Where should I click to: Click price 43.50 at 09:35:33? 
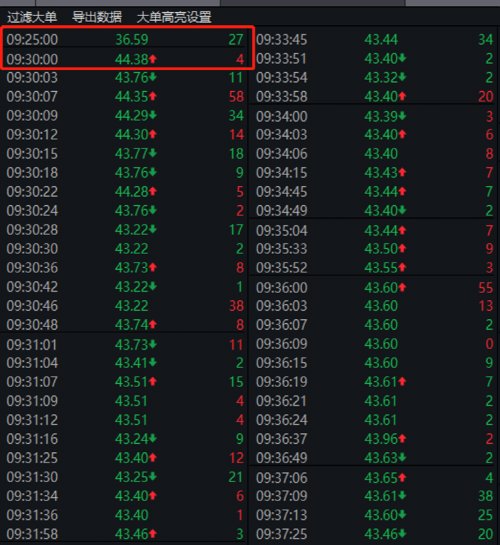point(381,249)
